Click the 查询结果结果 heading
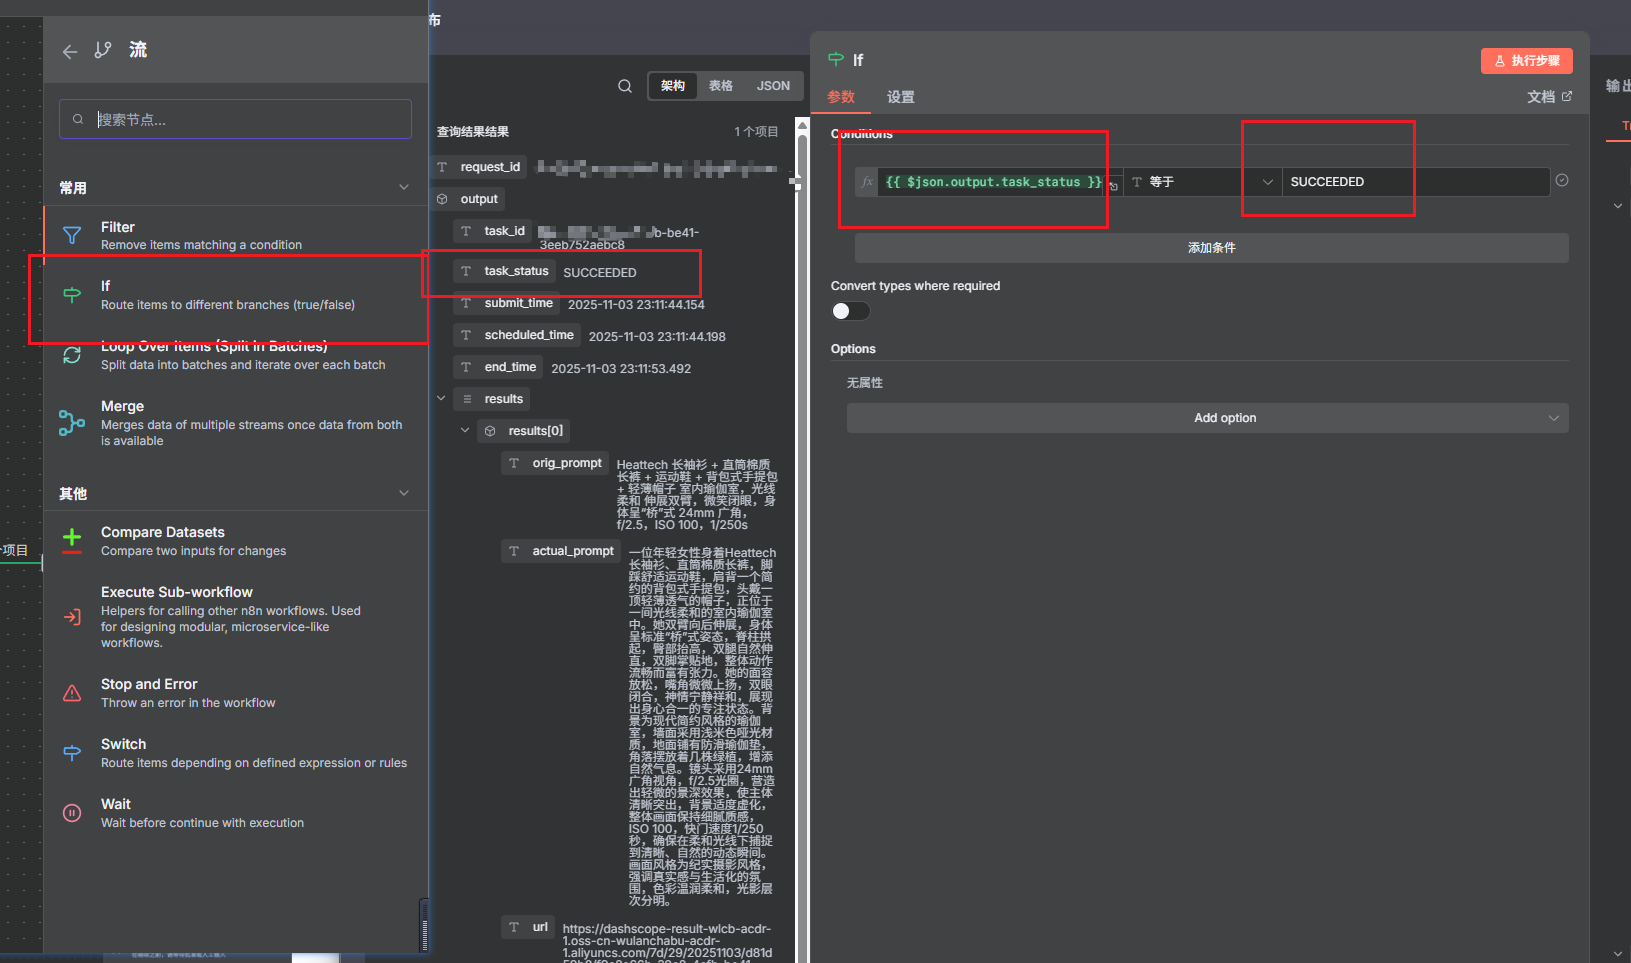Viewport: 1631px width, 963px height. (473, 132)
